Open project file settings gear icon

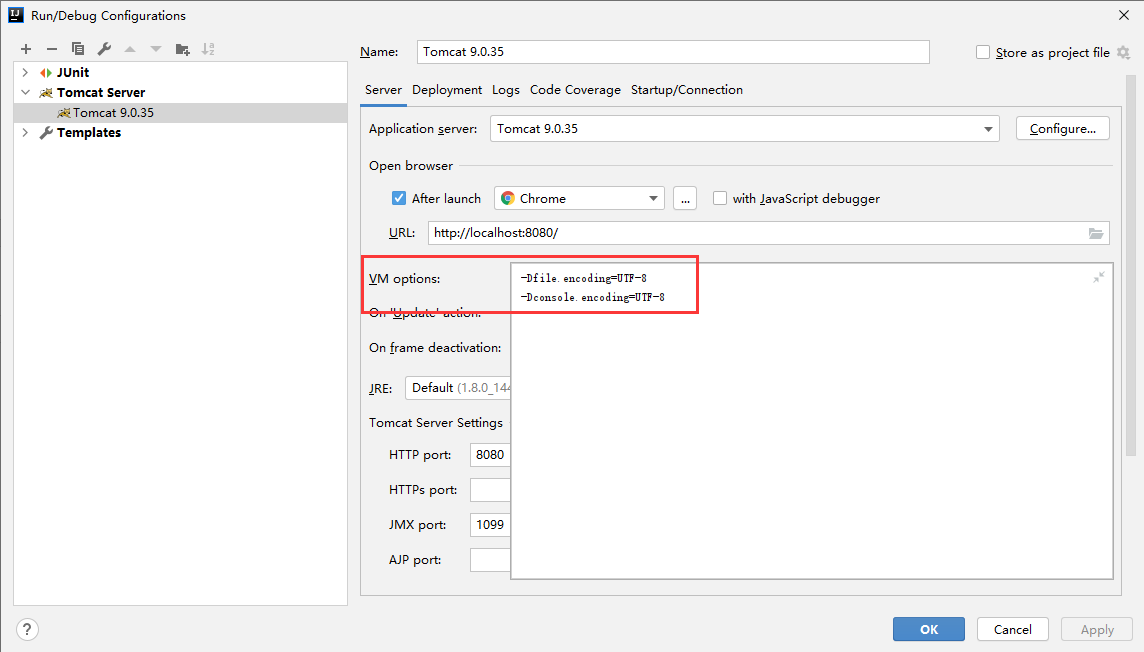1124,53
